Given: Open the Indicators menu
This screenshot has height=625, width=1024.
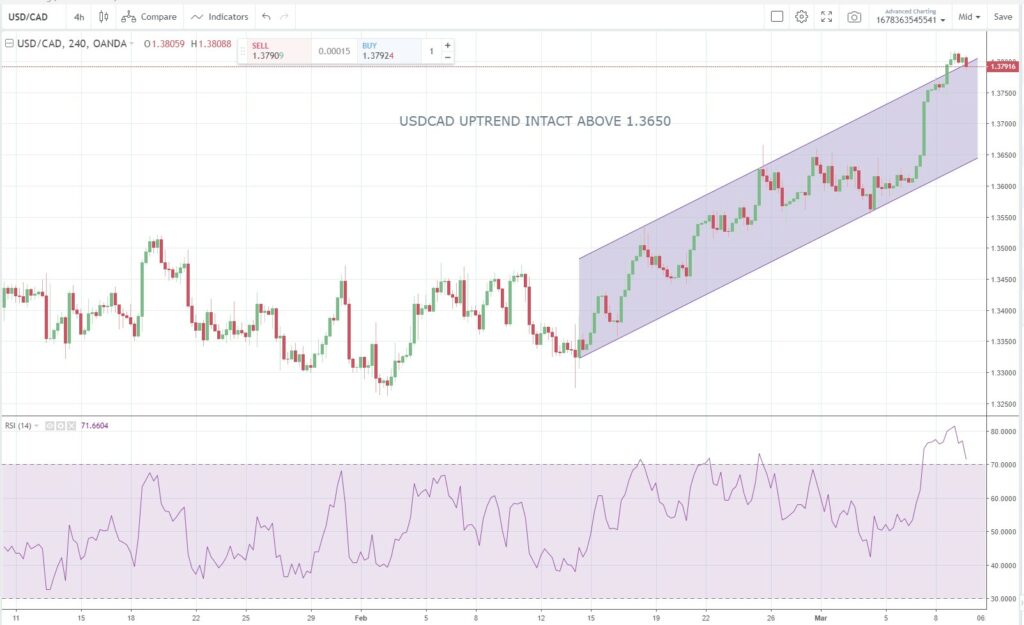Looking at the screenshot, I should 219,17.
